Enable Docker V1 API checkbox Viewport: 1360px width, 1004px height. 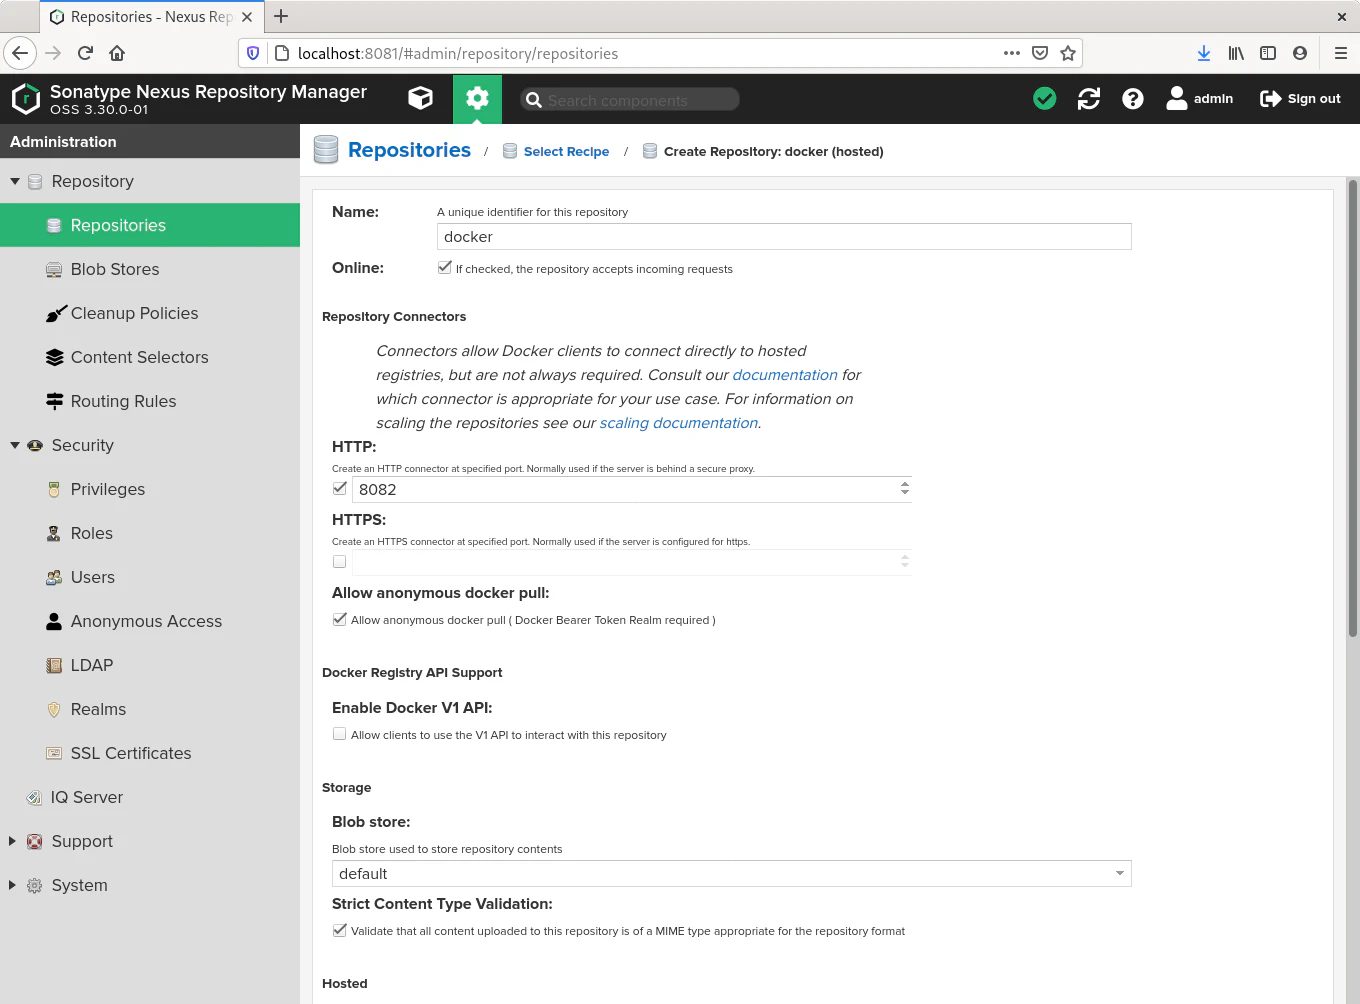click(340, 734)
